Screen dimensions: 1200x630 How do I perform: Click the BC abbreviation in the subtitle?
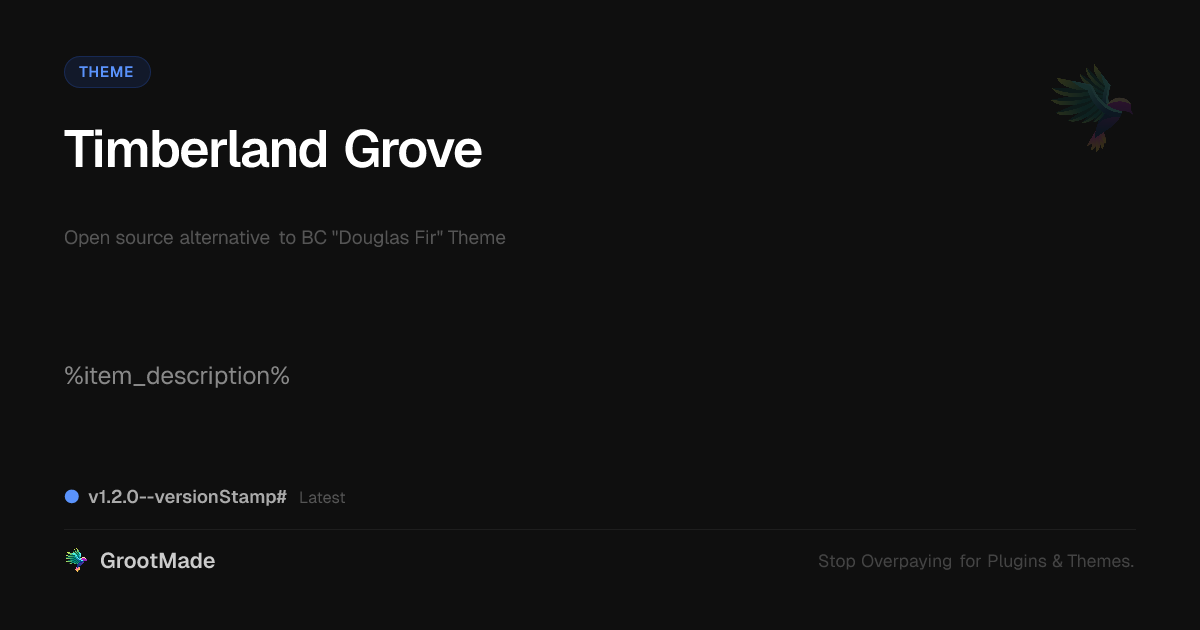(x=314, y=238)
